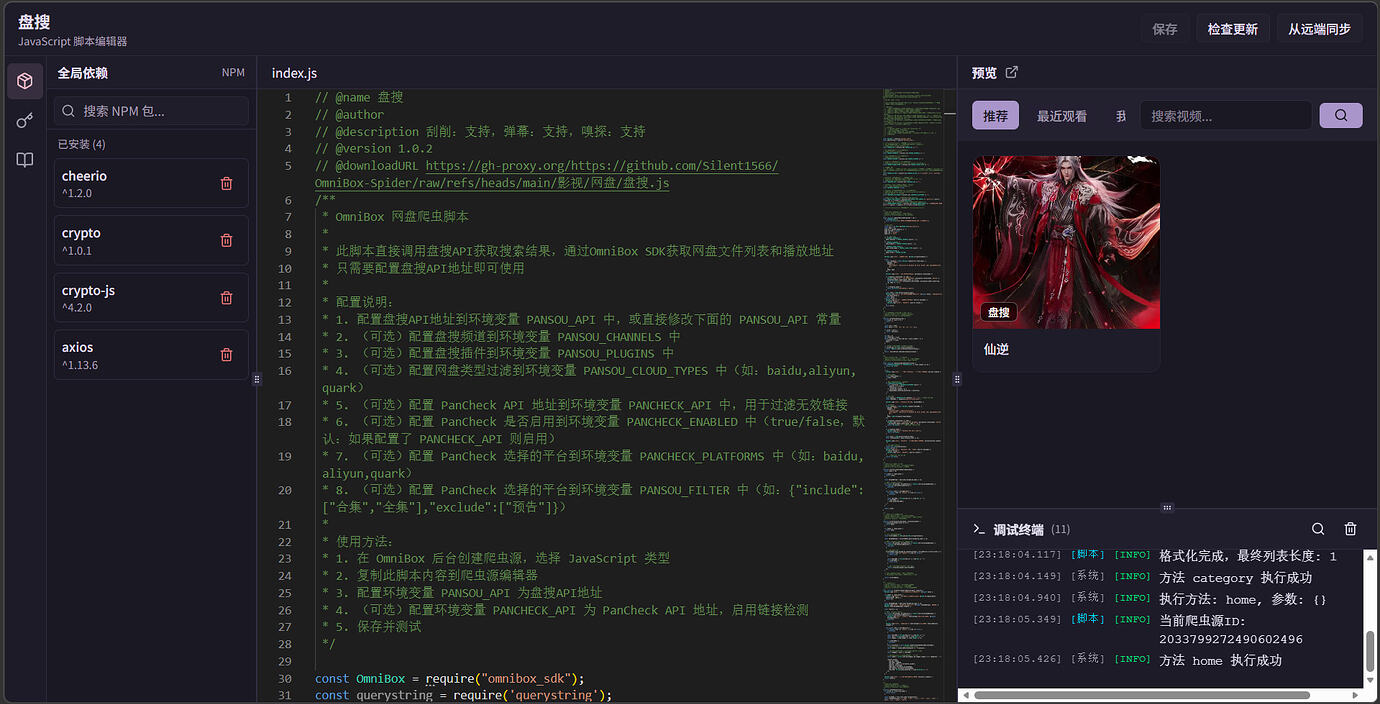Image resolution: width=1380 pixels, height=704 pixels.
Task: Click the 已安装 (4) heading
Action: pos(81,144)
